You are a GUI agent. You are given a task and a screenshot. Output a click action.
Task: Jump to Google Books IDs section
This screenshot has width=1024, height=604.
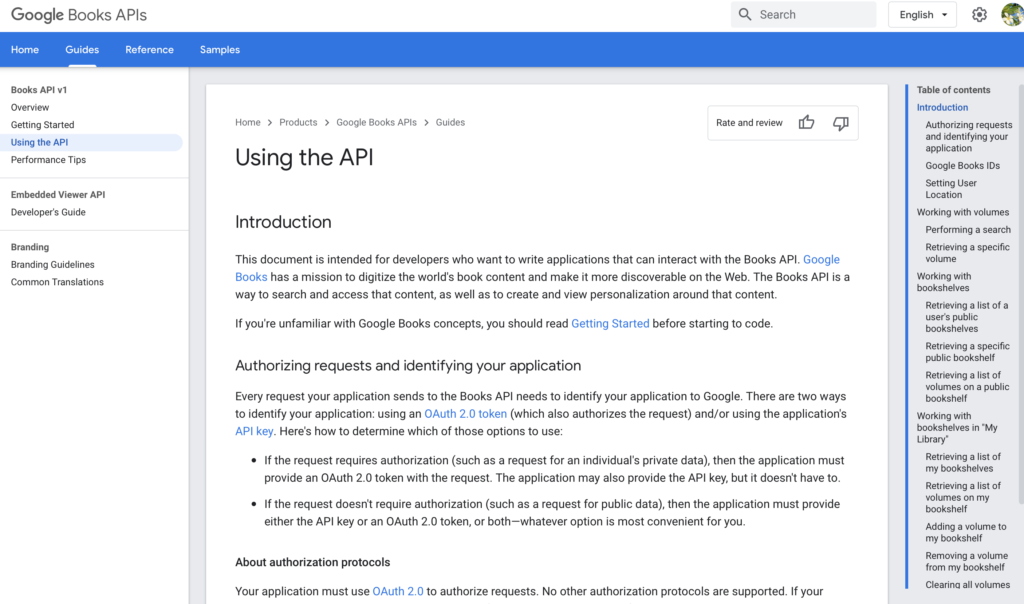(x=963, y=166)
